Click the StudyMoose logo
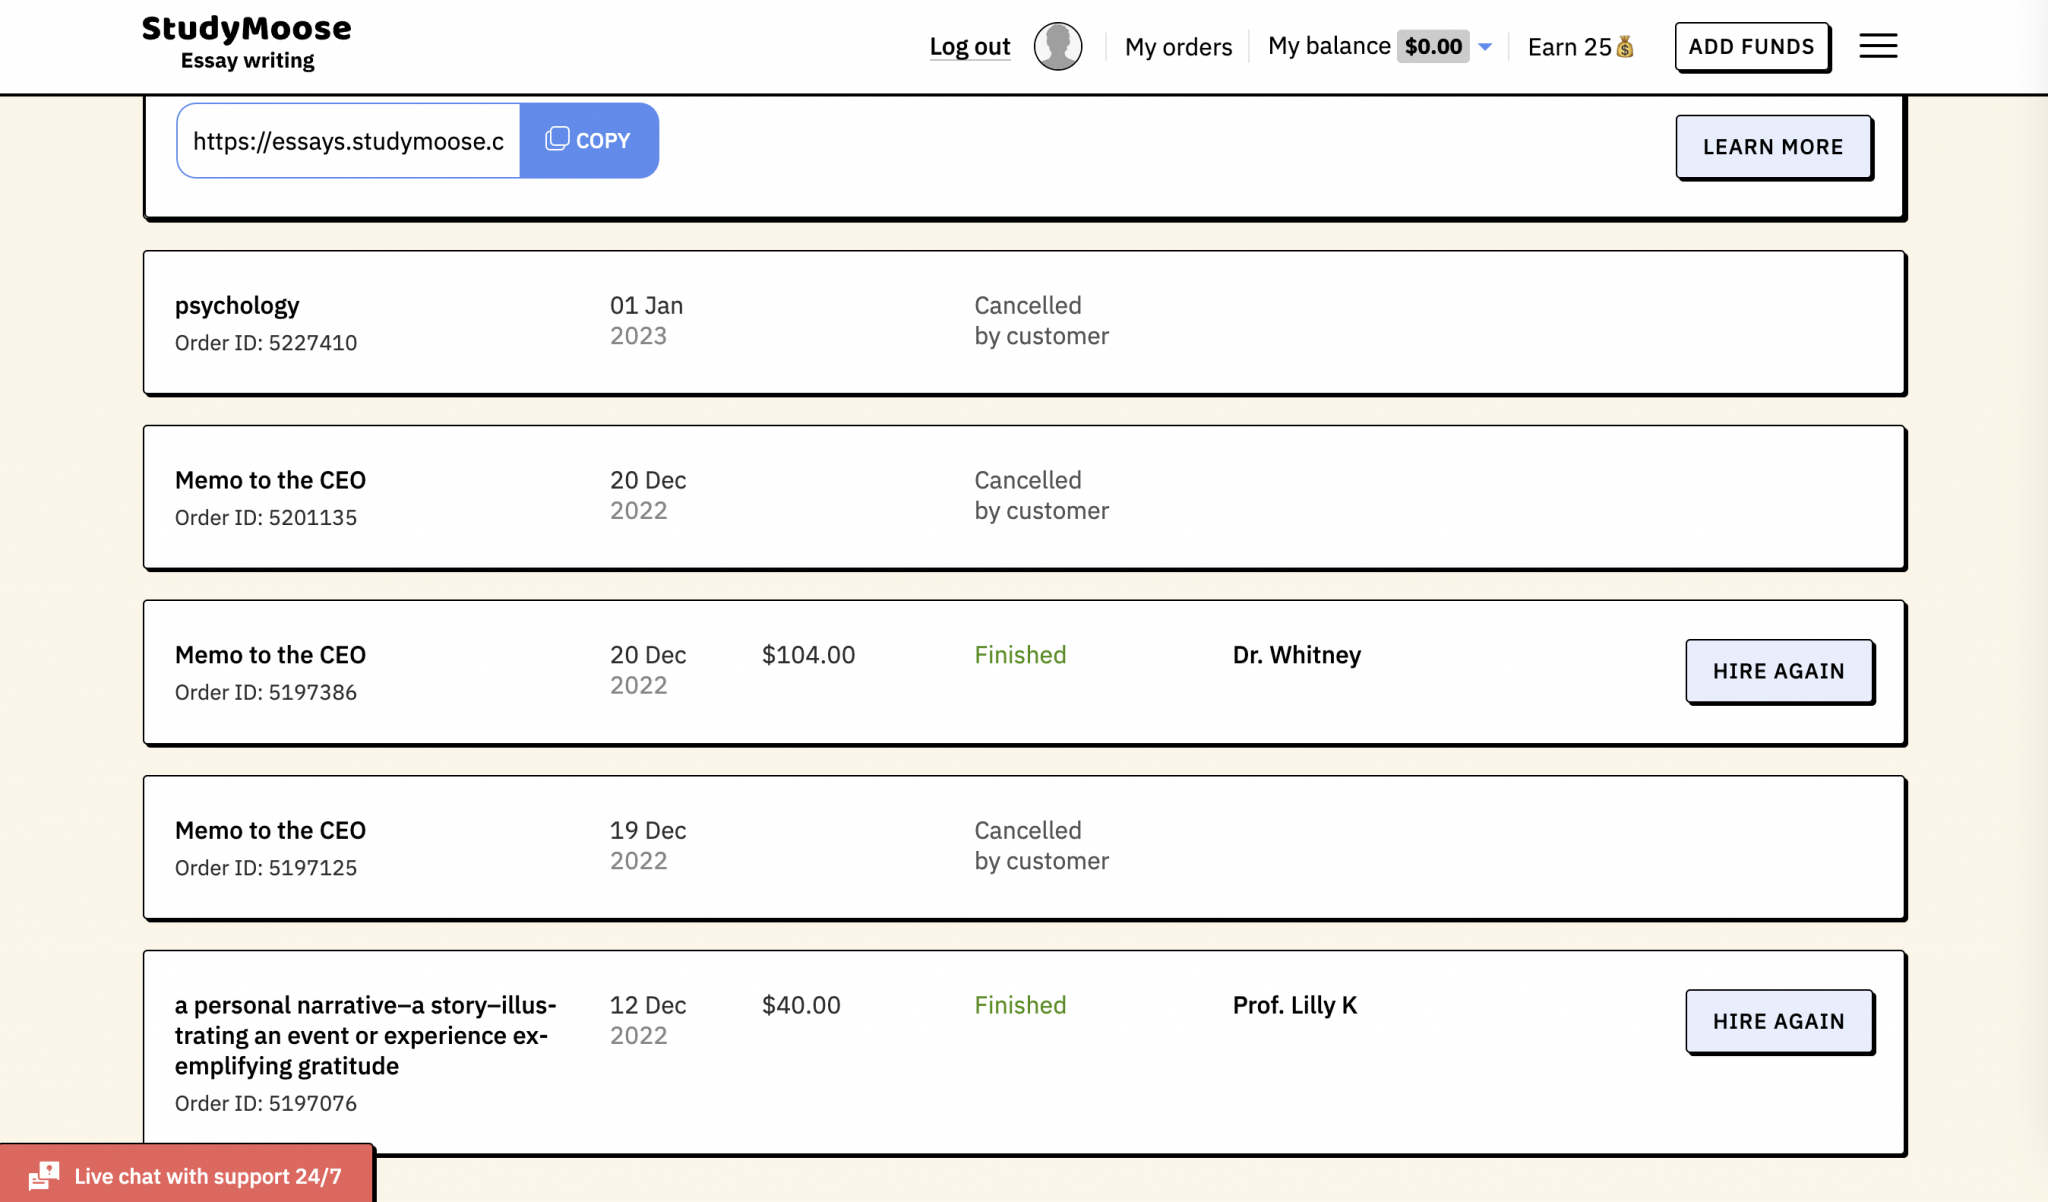Image resolution: width=2048 pixels, height=1202 pixels. tap(246, 43)
